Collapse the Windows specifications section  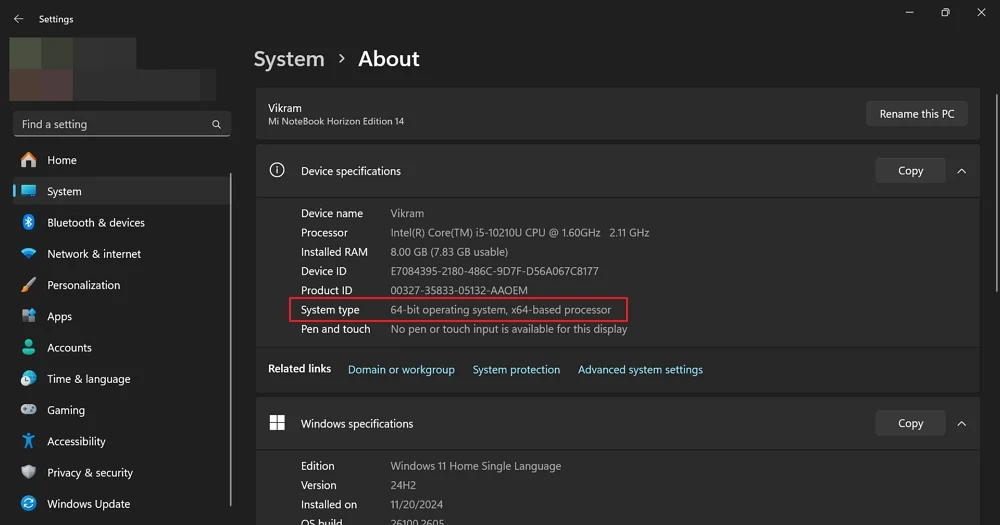click(x=961, y=424)
